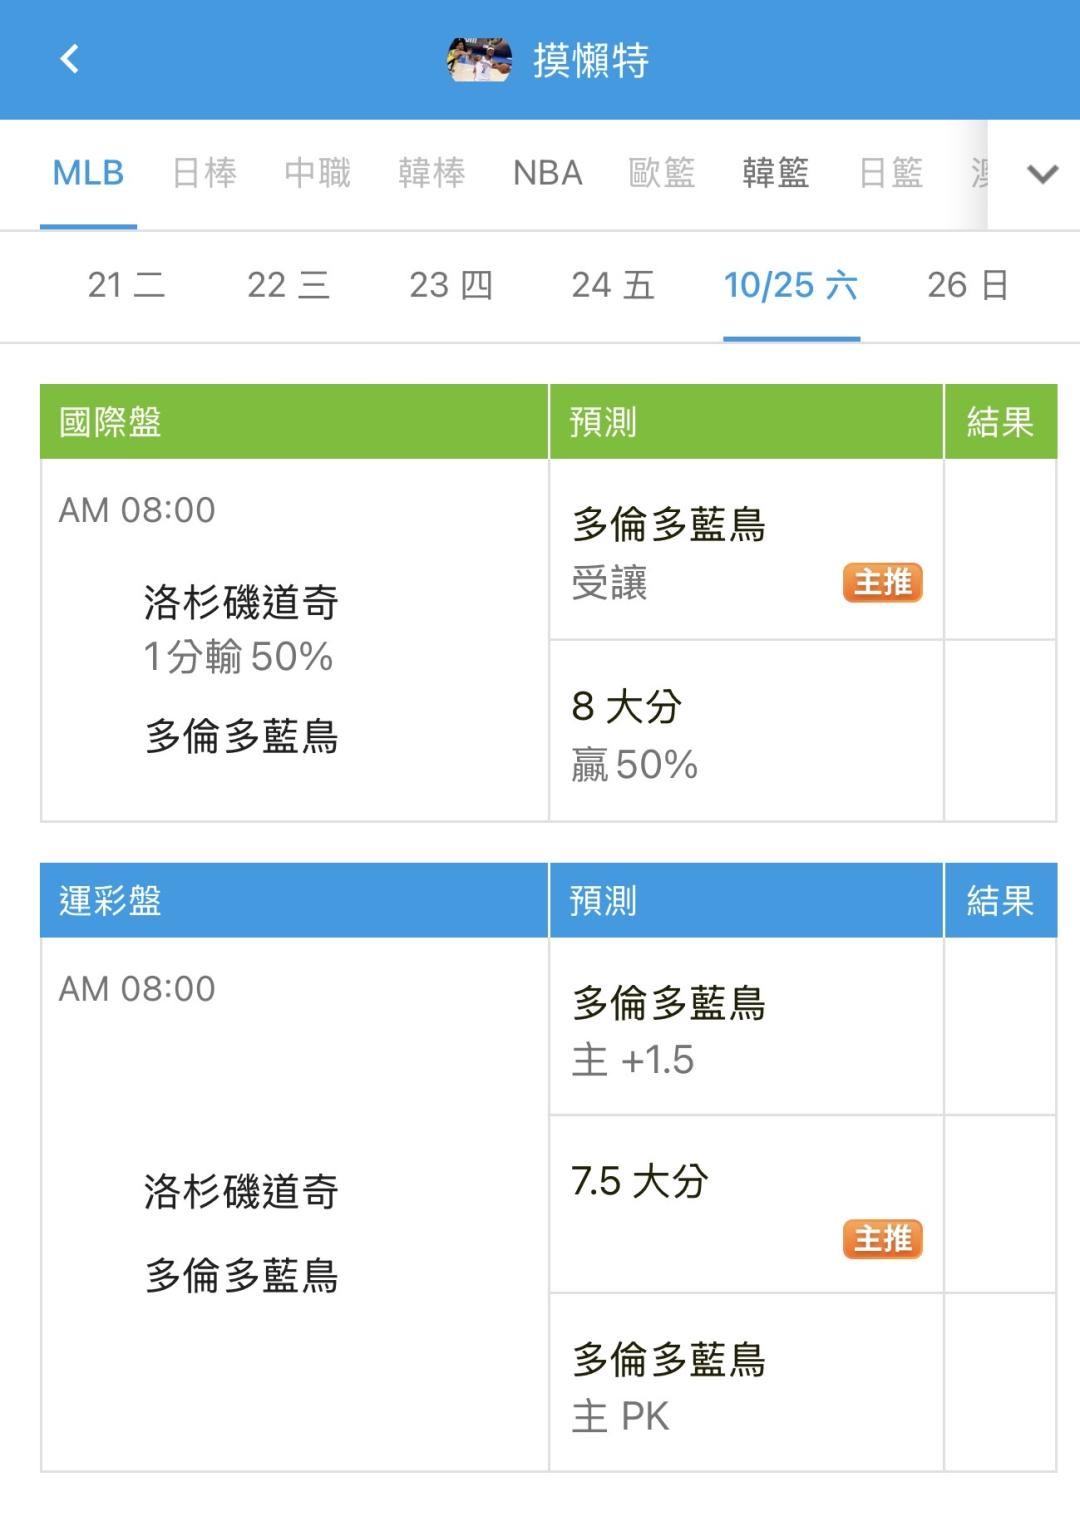Open the 歐籃 league tab
Screen dimensions: 1080x1536
point(661,173)
